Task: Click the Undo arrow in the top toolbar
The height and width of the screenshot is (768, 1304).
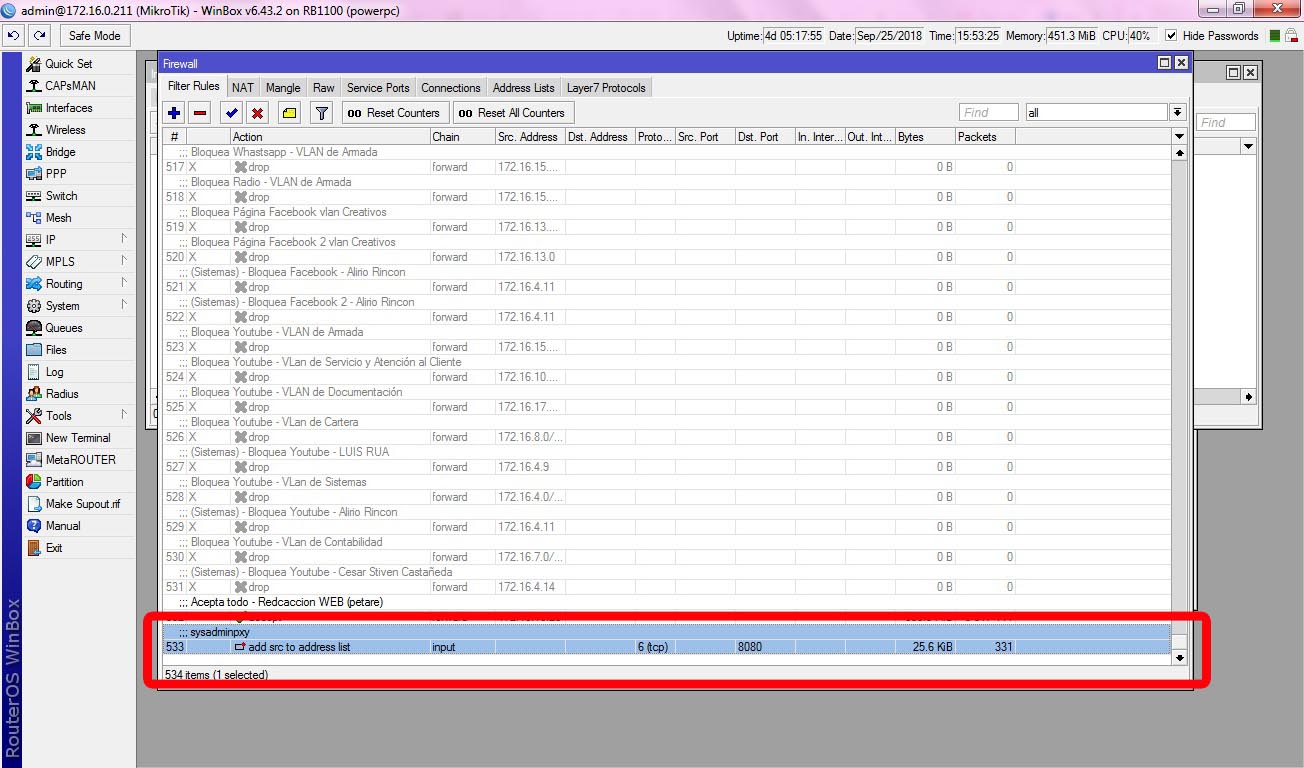Action: pyautogui.click(x=14, y=35)
